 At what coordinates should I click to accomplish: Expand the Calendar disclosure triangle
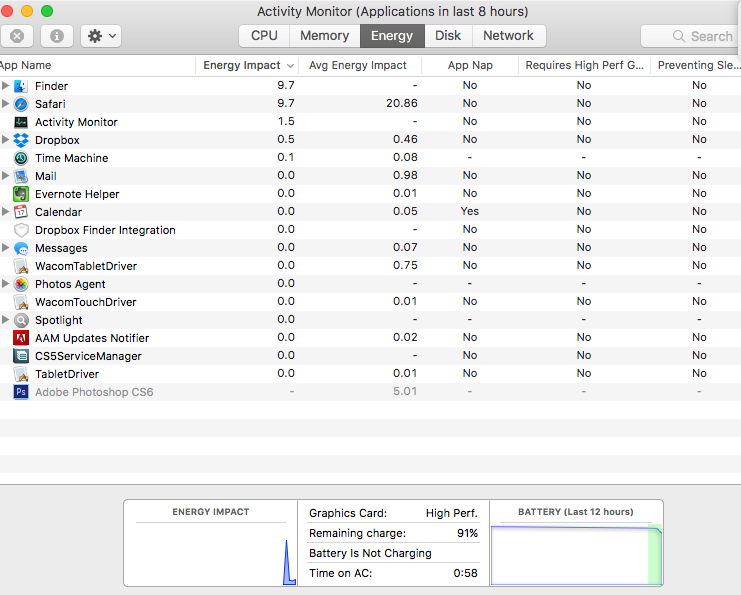click(5, 211)
